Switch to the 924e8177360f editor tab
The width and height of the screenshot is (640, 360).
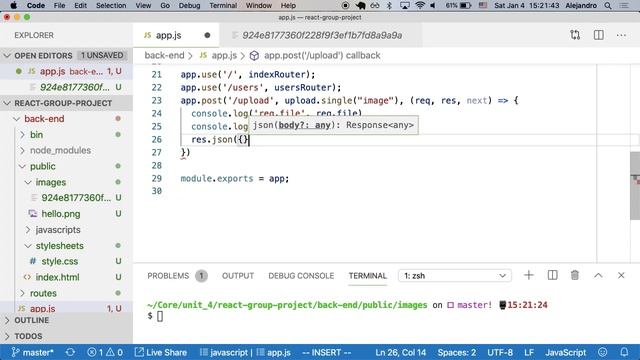pos(321,35)
